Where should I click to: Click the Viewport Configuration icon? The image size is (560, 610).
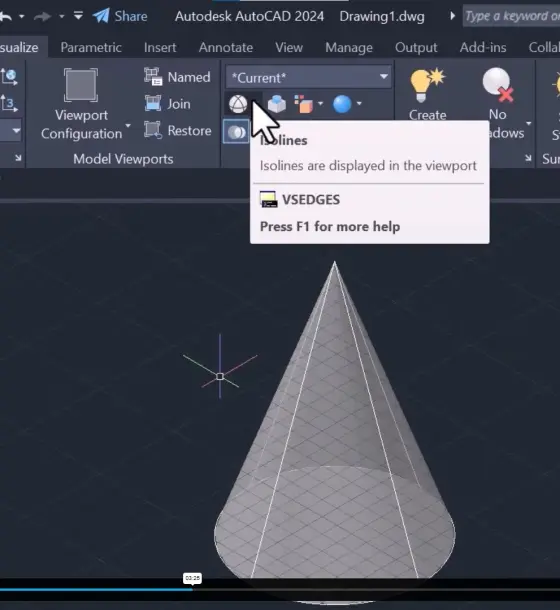tap(81, 85)
